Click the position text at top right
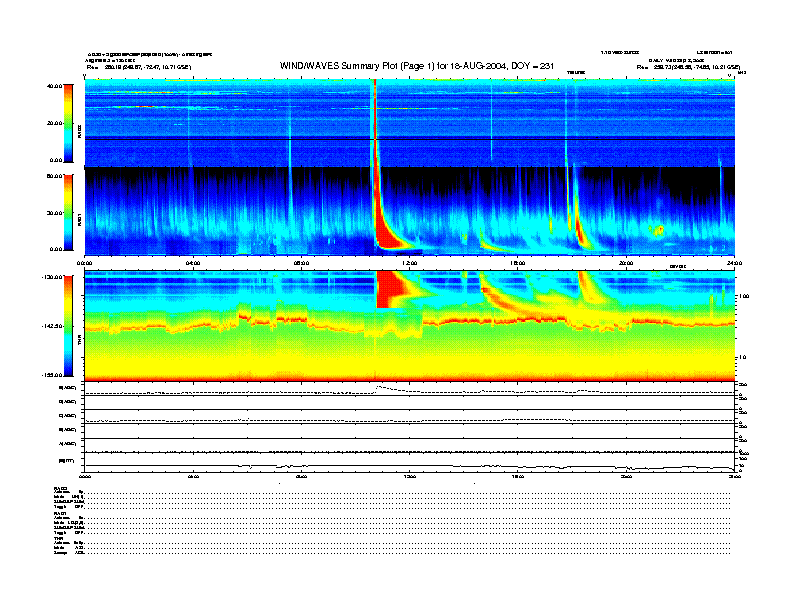Screen dimensions: 792x612 pos(688,67)
